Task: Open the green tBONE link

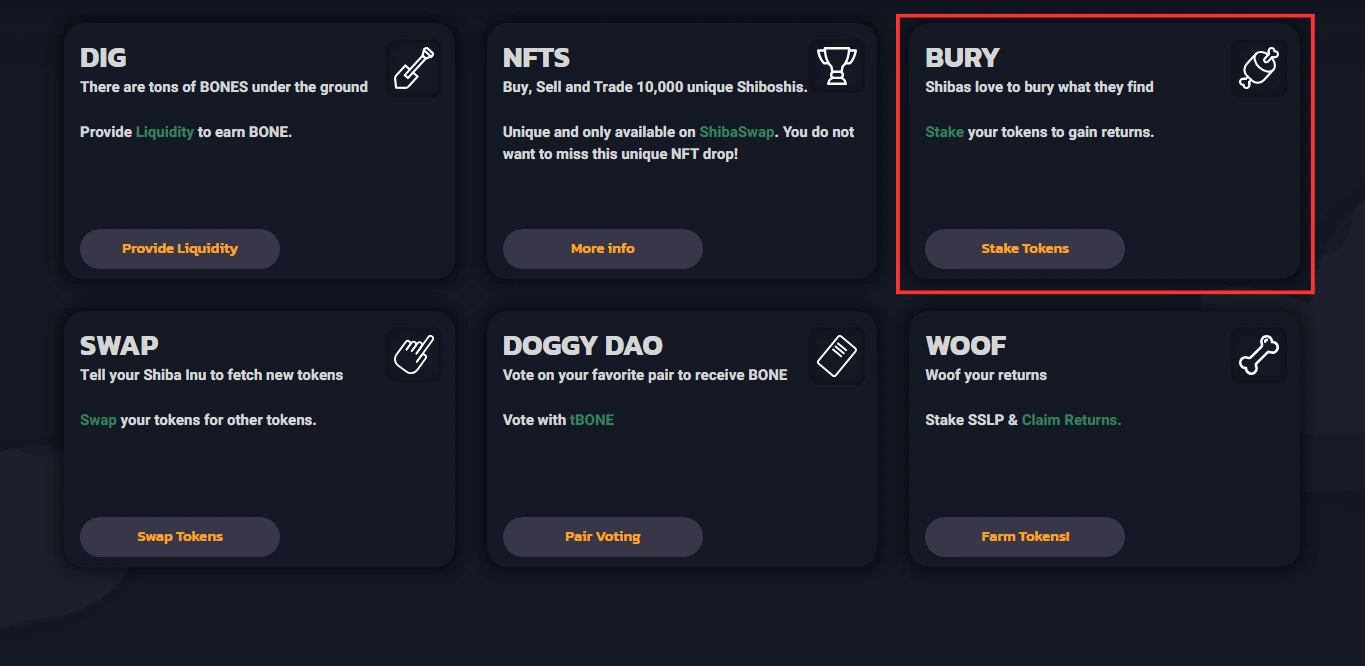Action: coord(592,420)
